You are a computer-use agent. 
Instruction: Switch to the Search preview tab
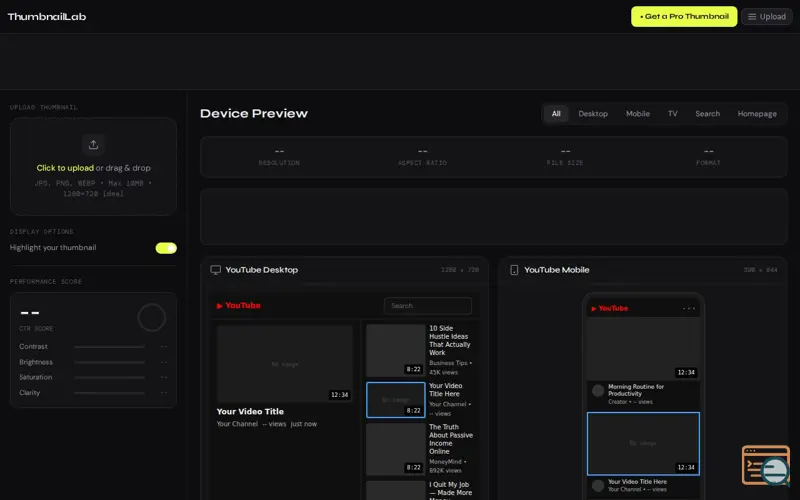click(x=707, y=114)
